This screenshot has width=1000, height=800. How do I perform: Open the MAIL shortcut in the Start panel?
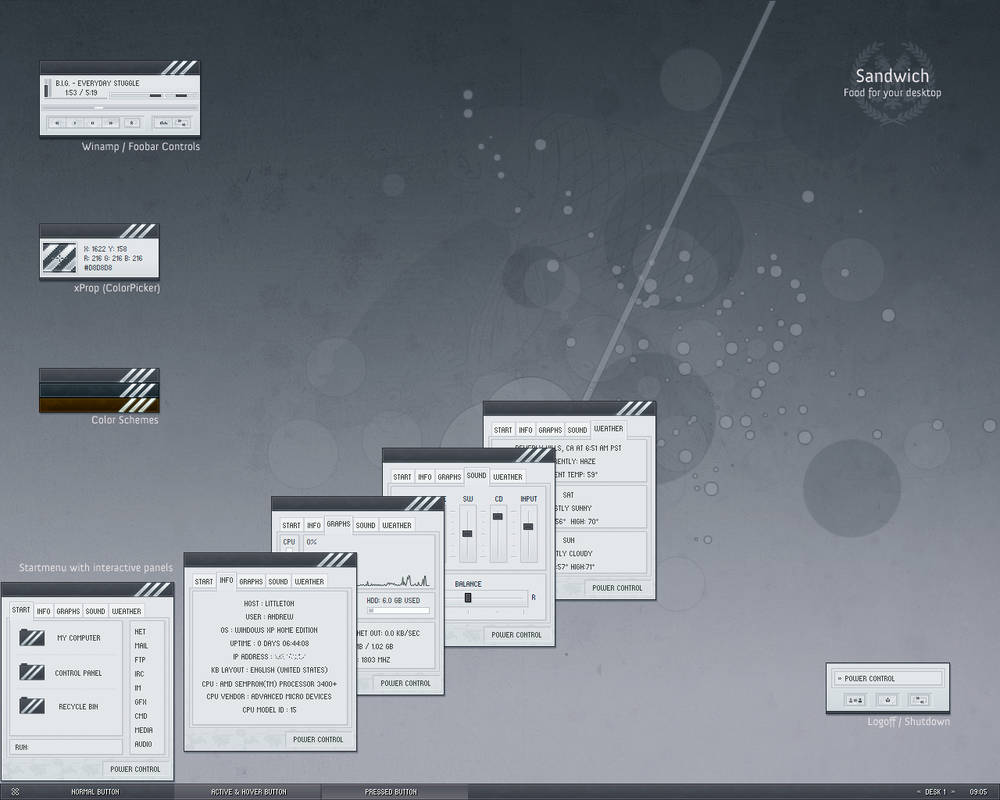(141, 646)
